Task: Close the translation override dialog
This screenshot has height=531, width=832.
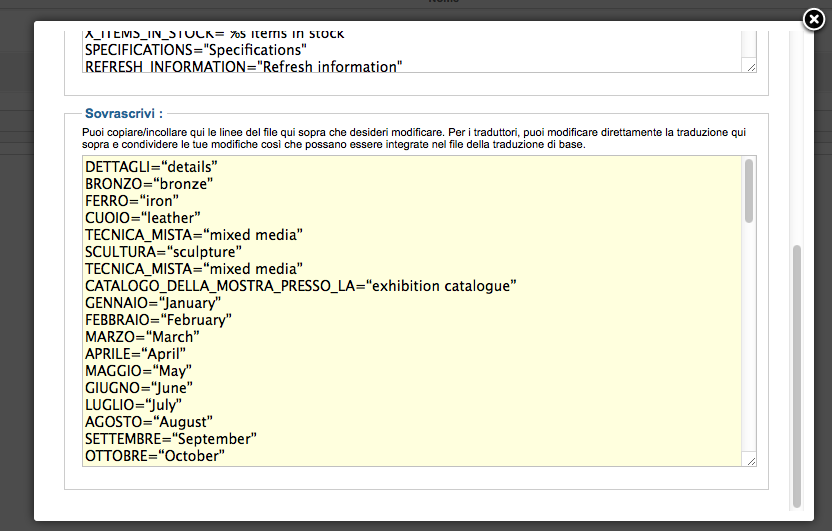Action: 815,18
